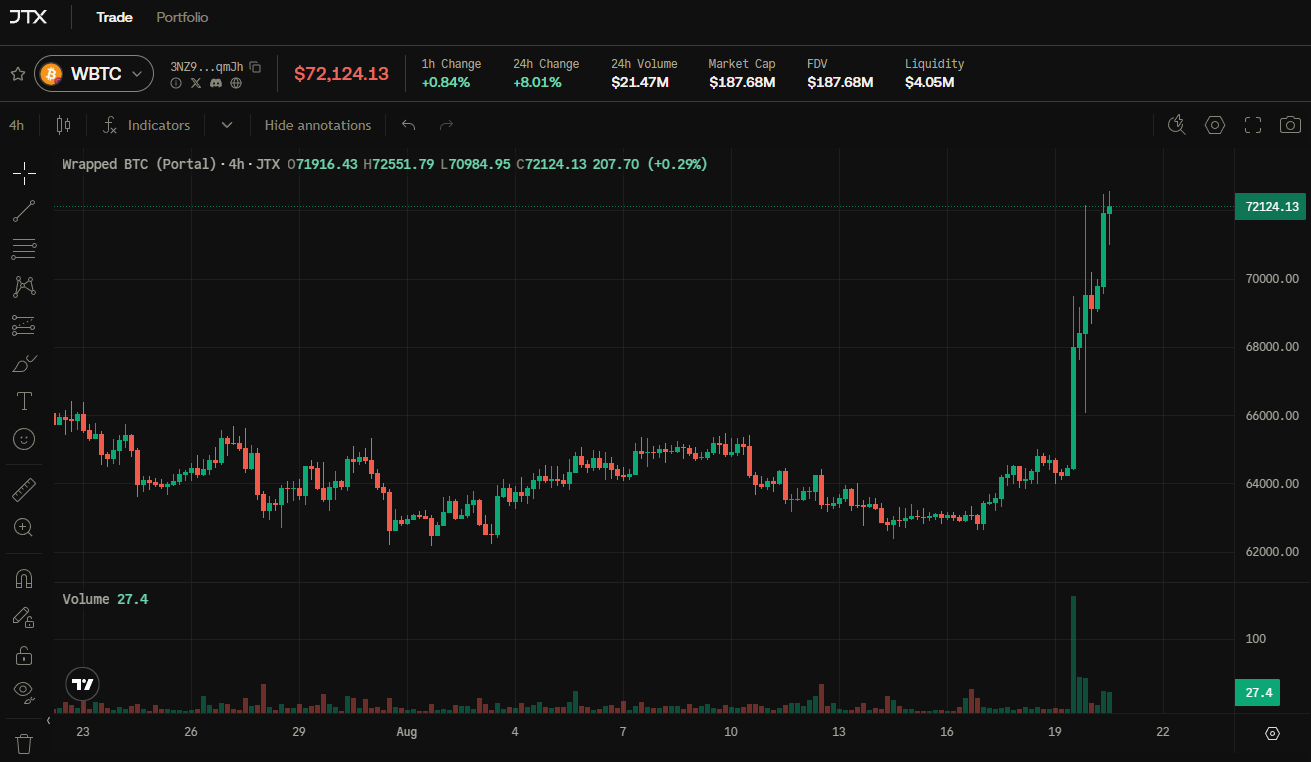Click the tallest volume bar near 19

coord(1073,654)
